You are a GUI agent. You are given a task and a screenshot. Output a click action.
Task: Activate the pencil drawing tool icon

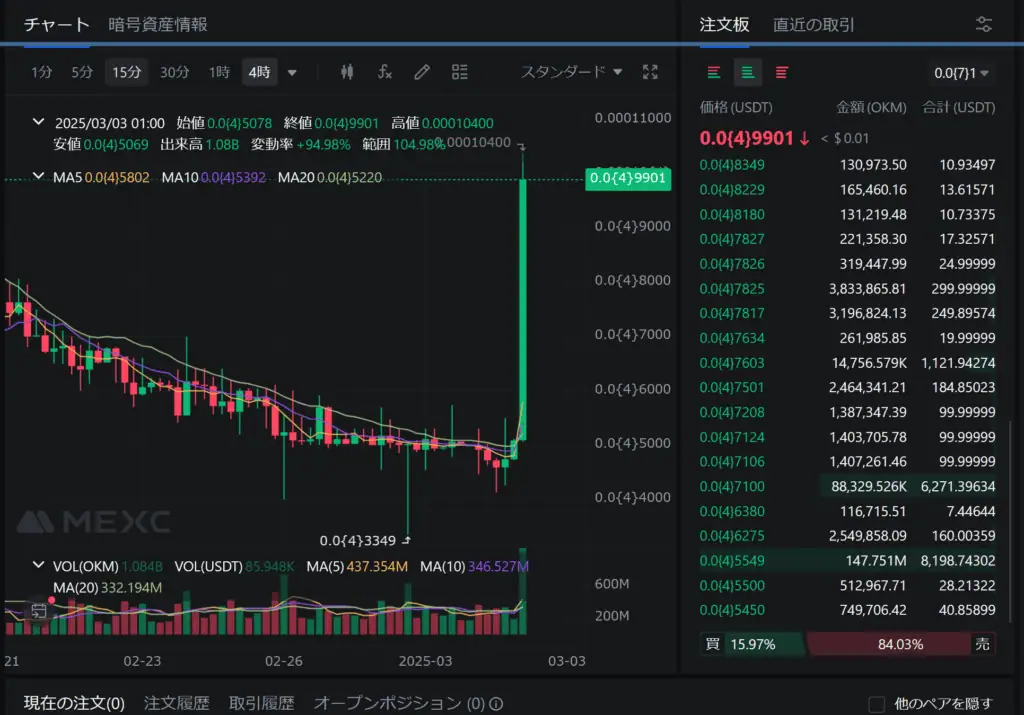[422, 72]
